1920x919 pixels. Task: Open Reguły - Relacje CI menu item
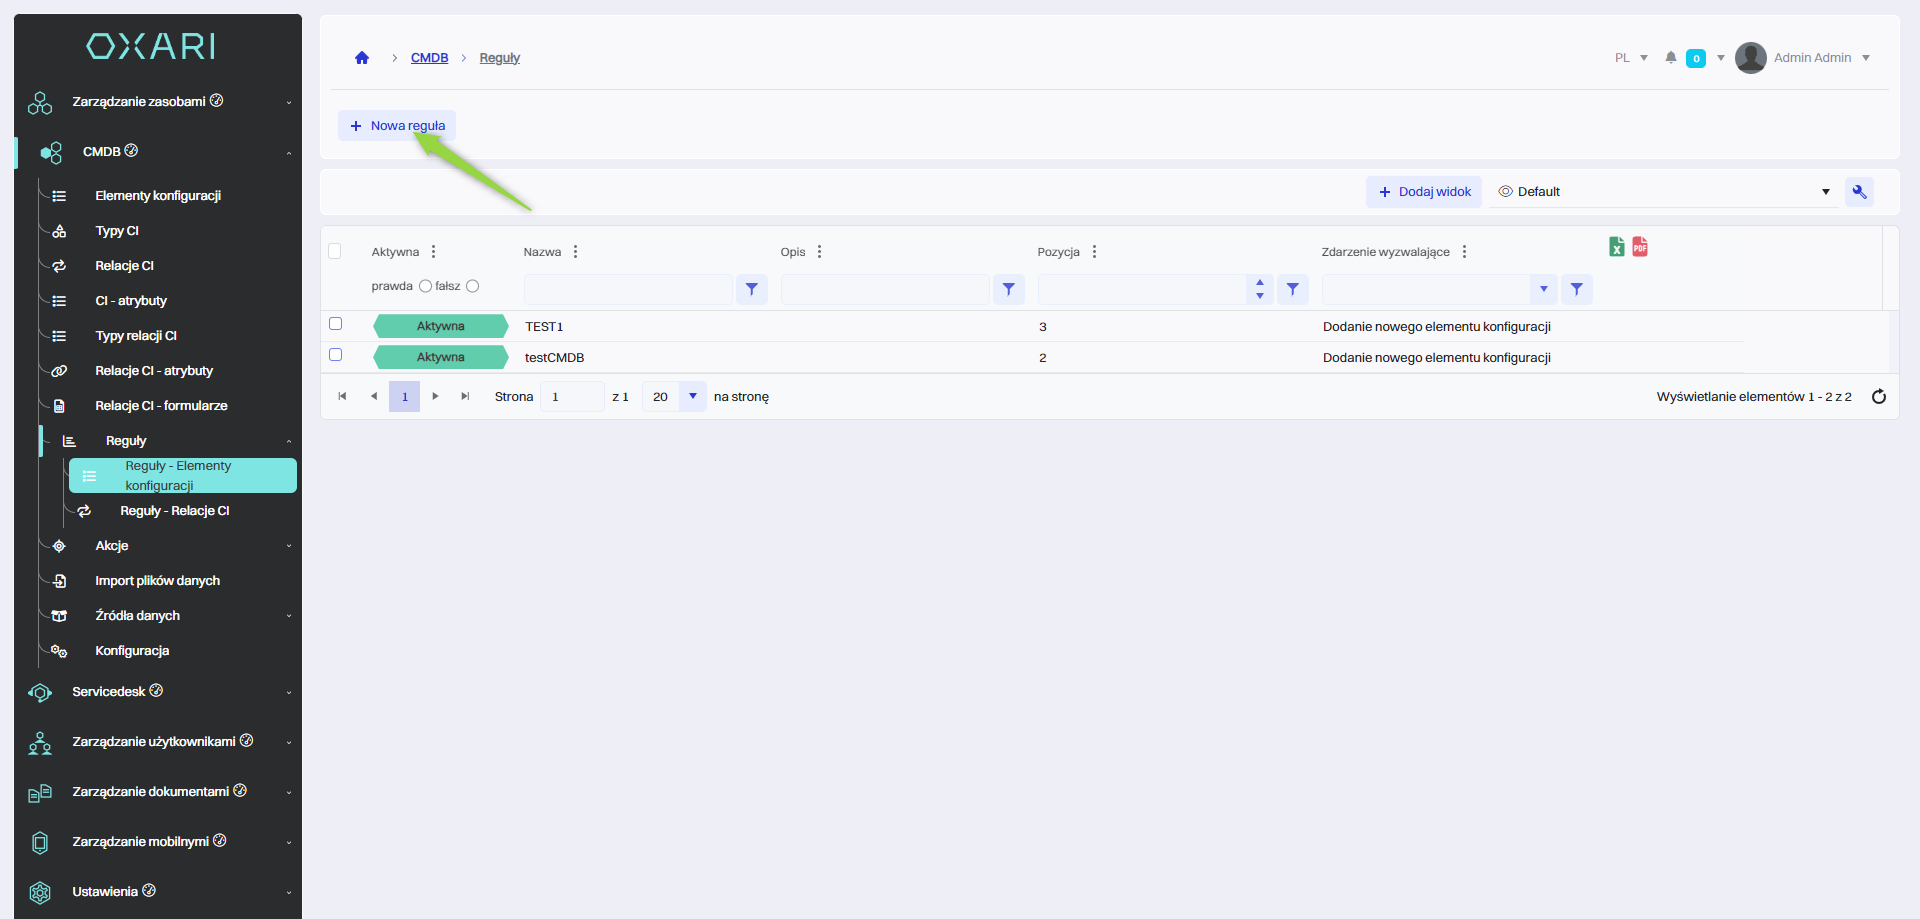pyautogui.click(x=174, y=511)
